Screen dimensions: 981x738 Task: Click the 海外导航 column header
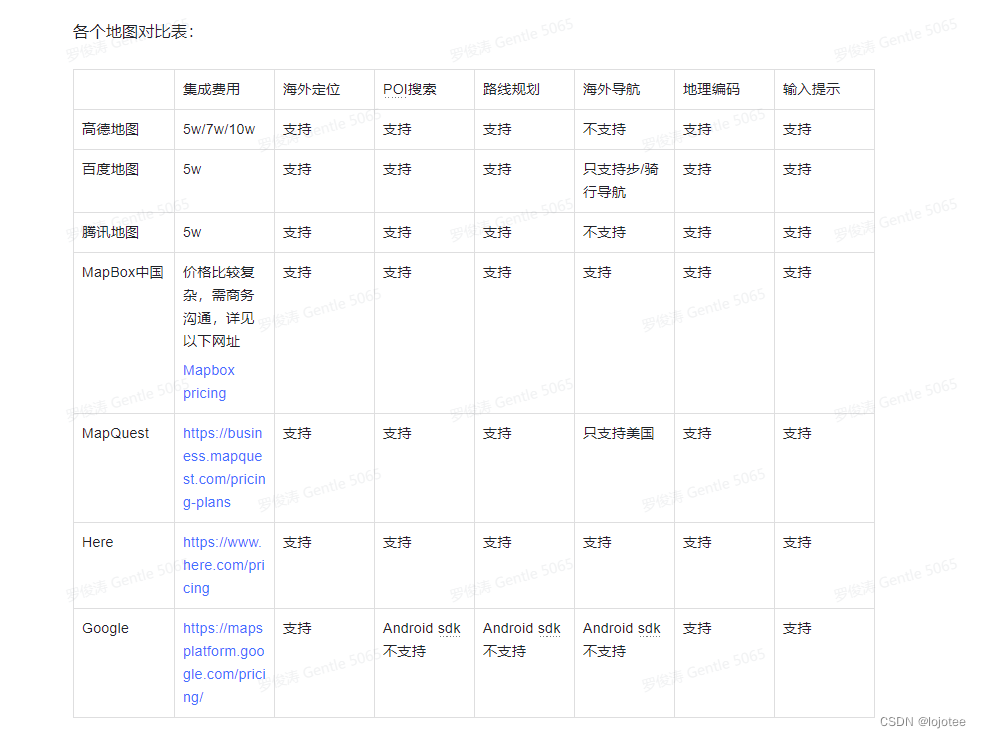(611, 89)
